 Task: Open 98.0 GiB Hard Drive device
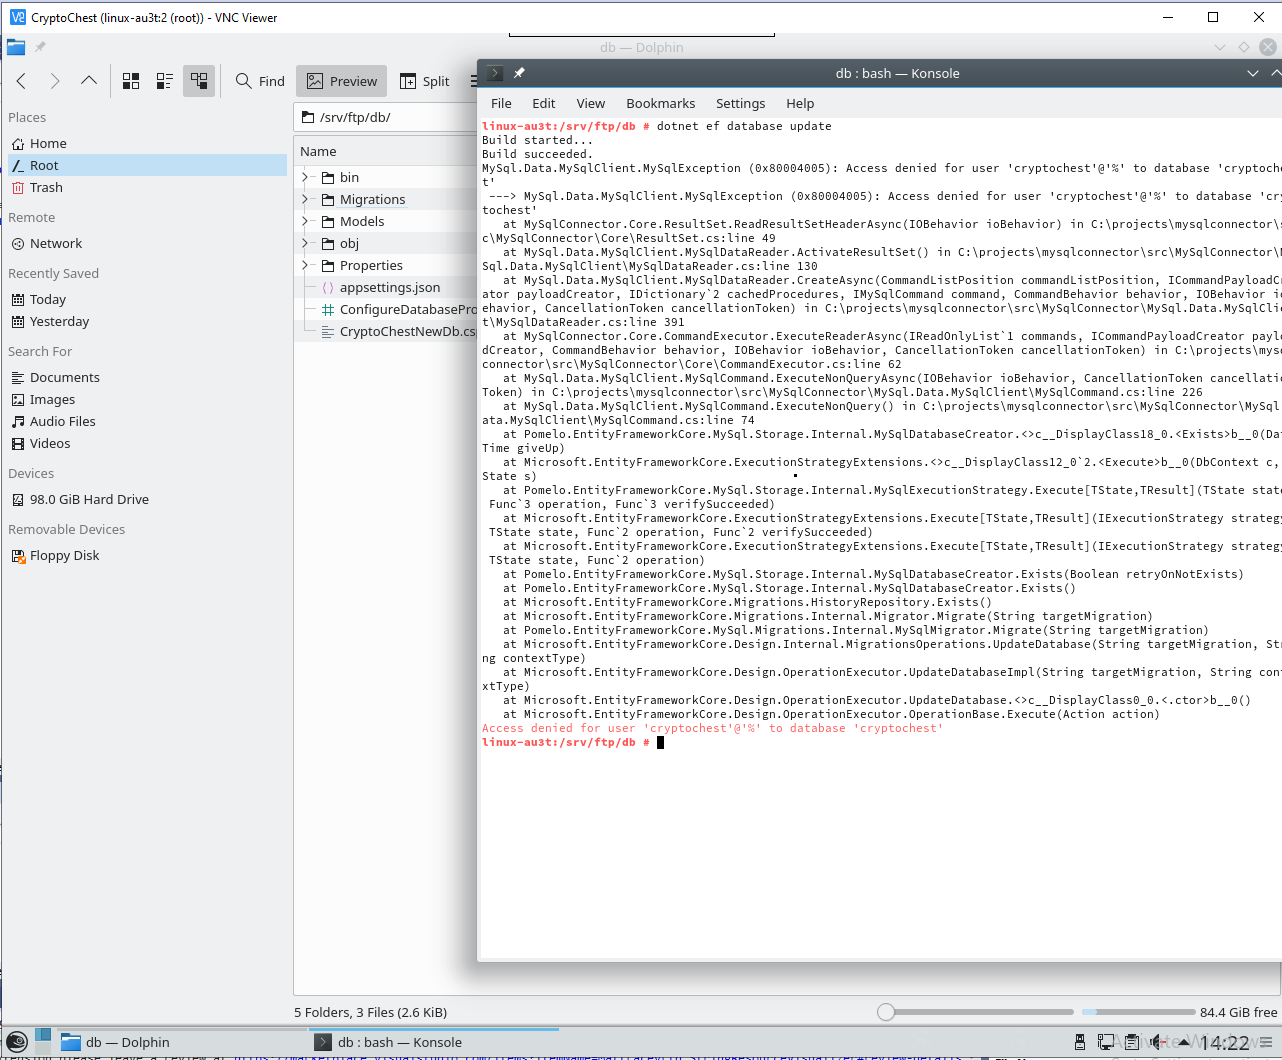[147, 499]
